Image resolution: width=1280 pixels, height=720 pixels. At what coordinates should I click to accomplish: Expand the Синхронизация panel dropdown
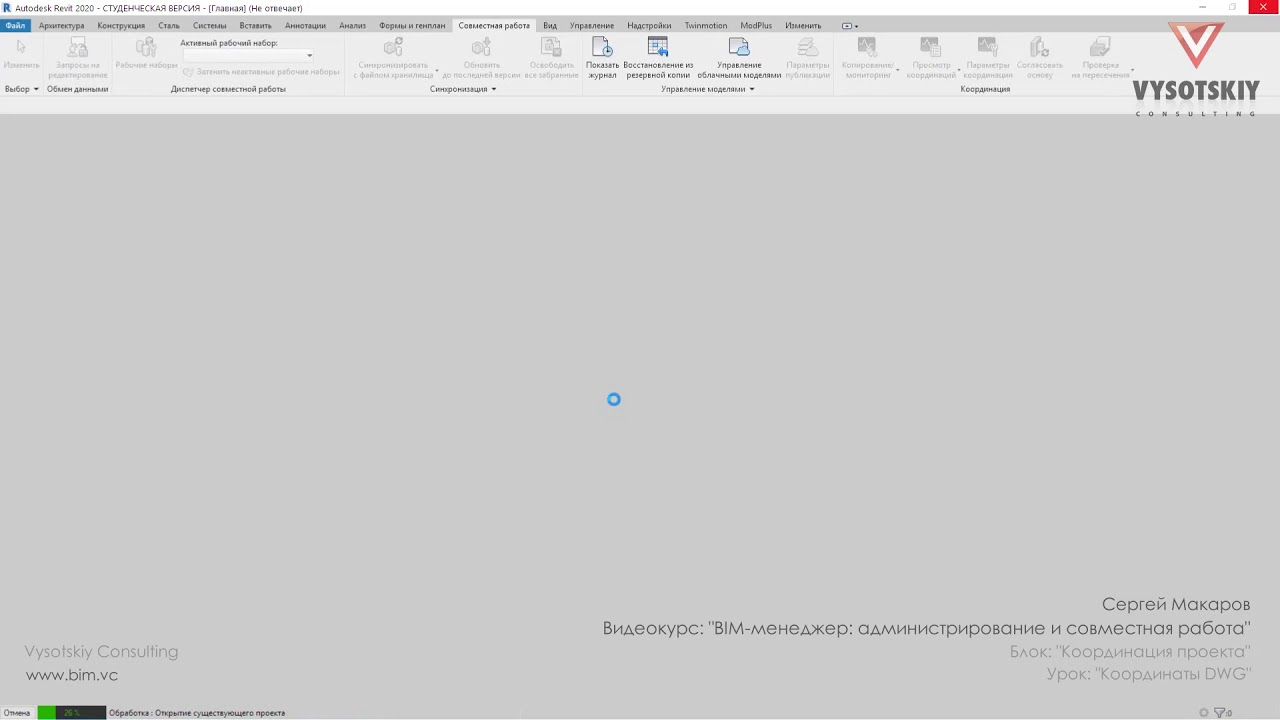pyautogui.click(x=463, y=89)
